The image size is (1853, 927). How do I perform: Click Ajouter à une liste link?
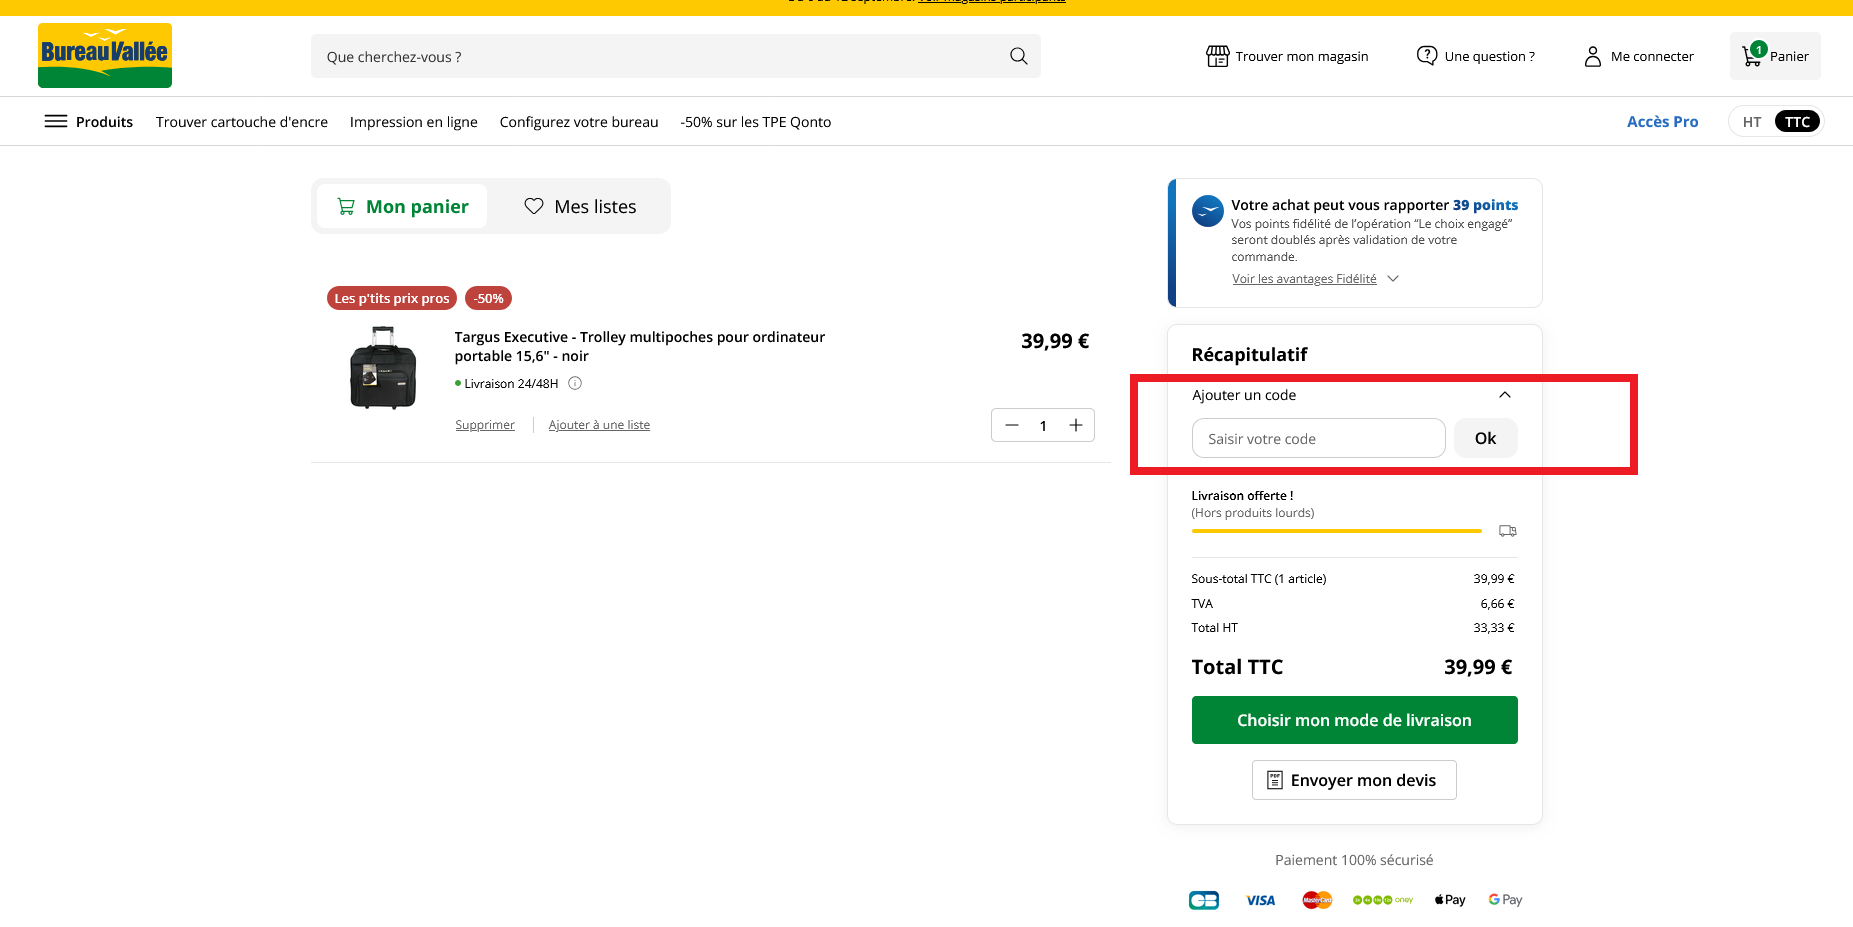coord(599,425)
